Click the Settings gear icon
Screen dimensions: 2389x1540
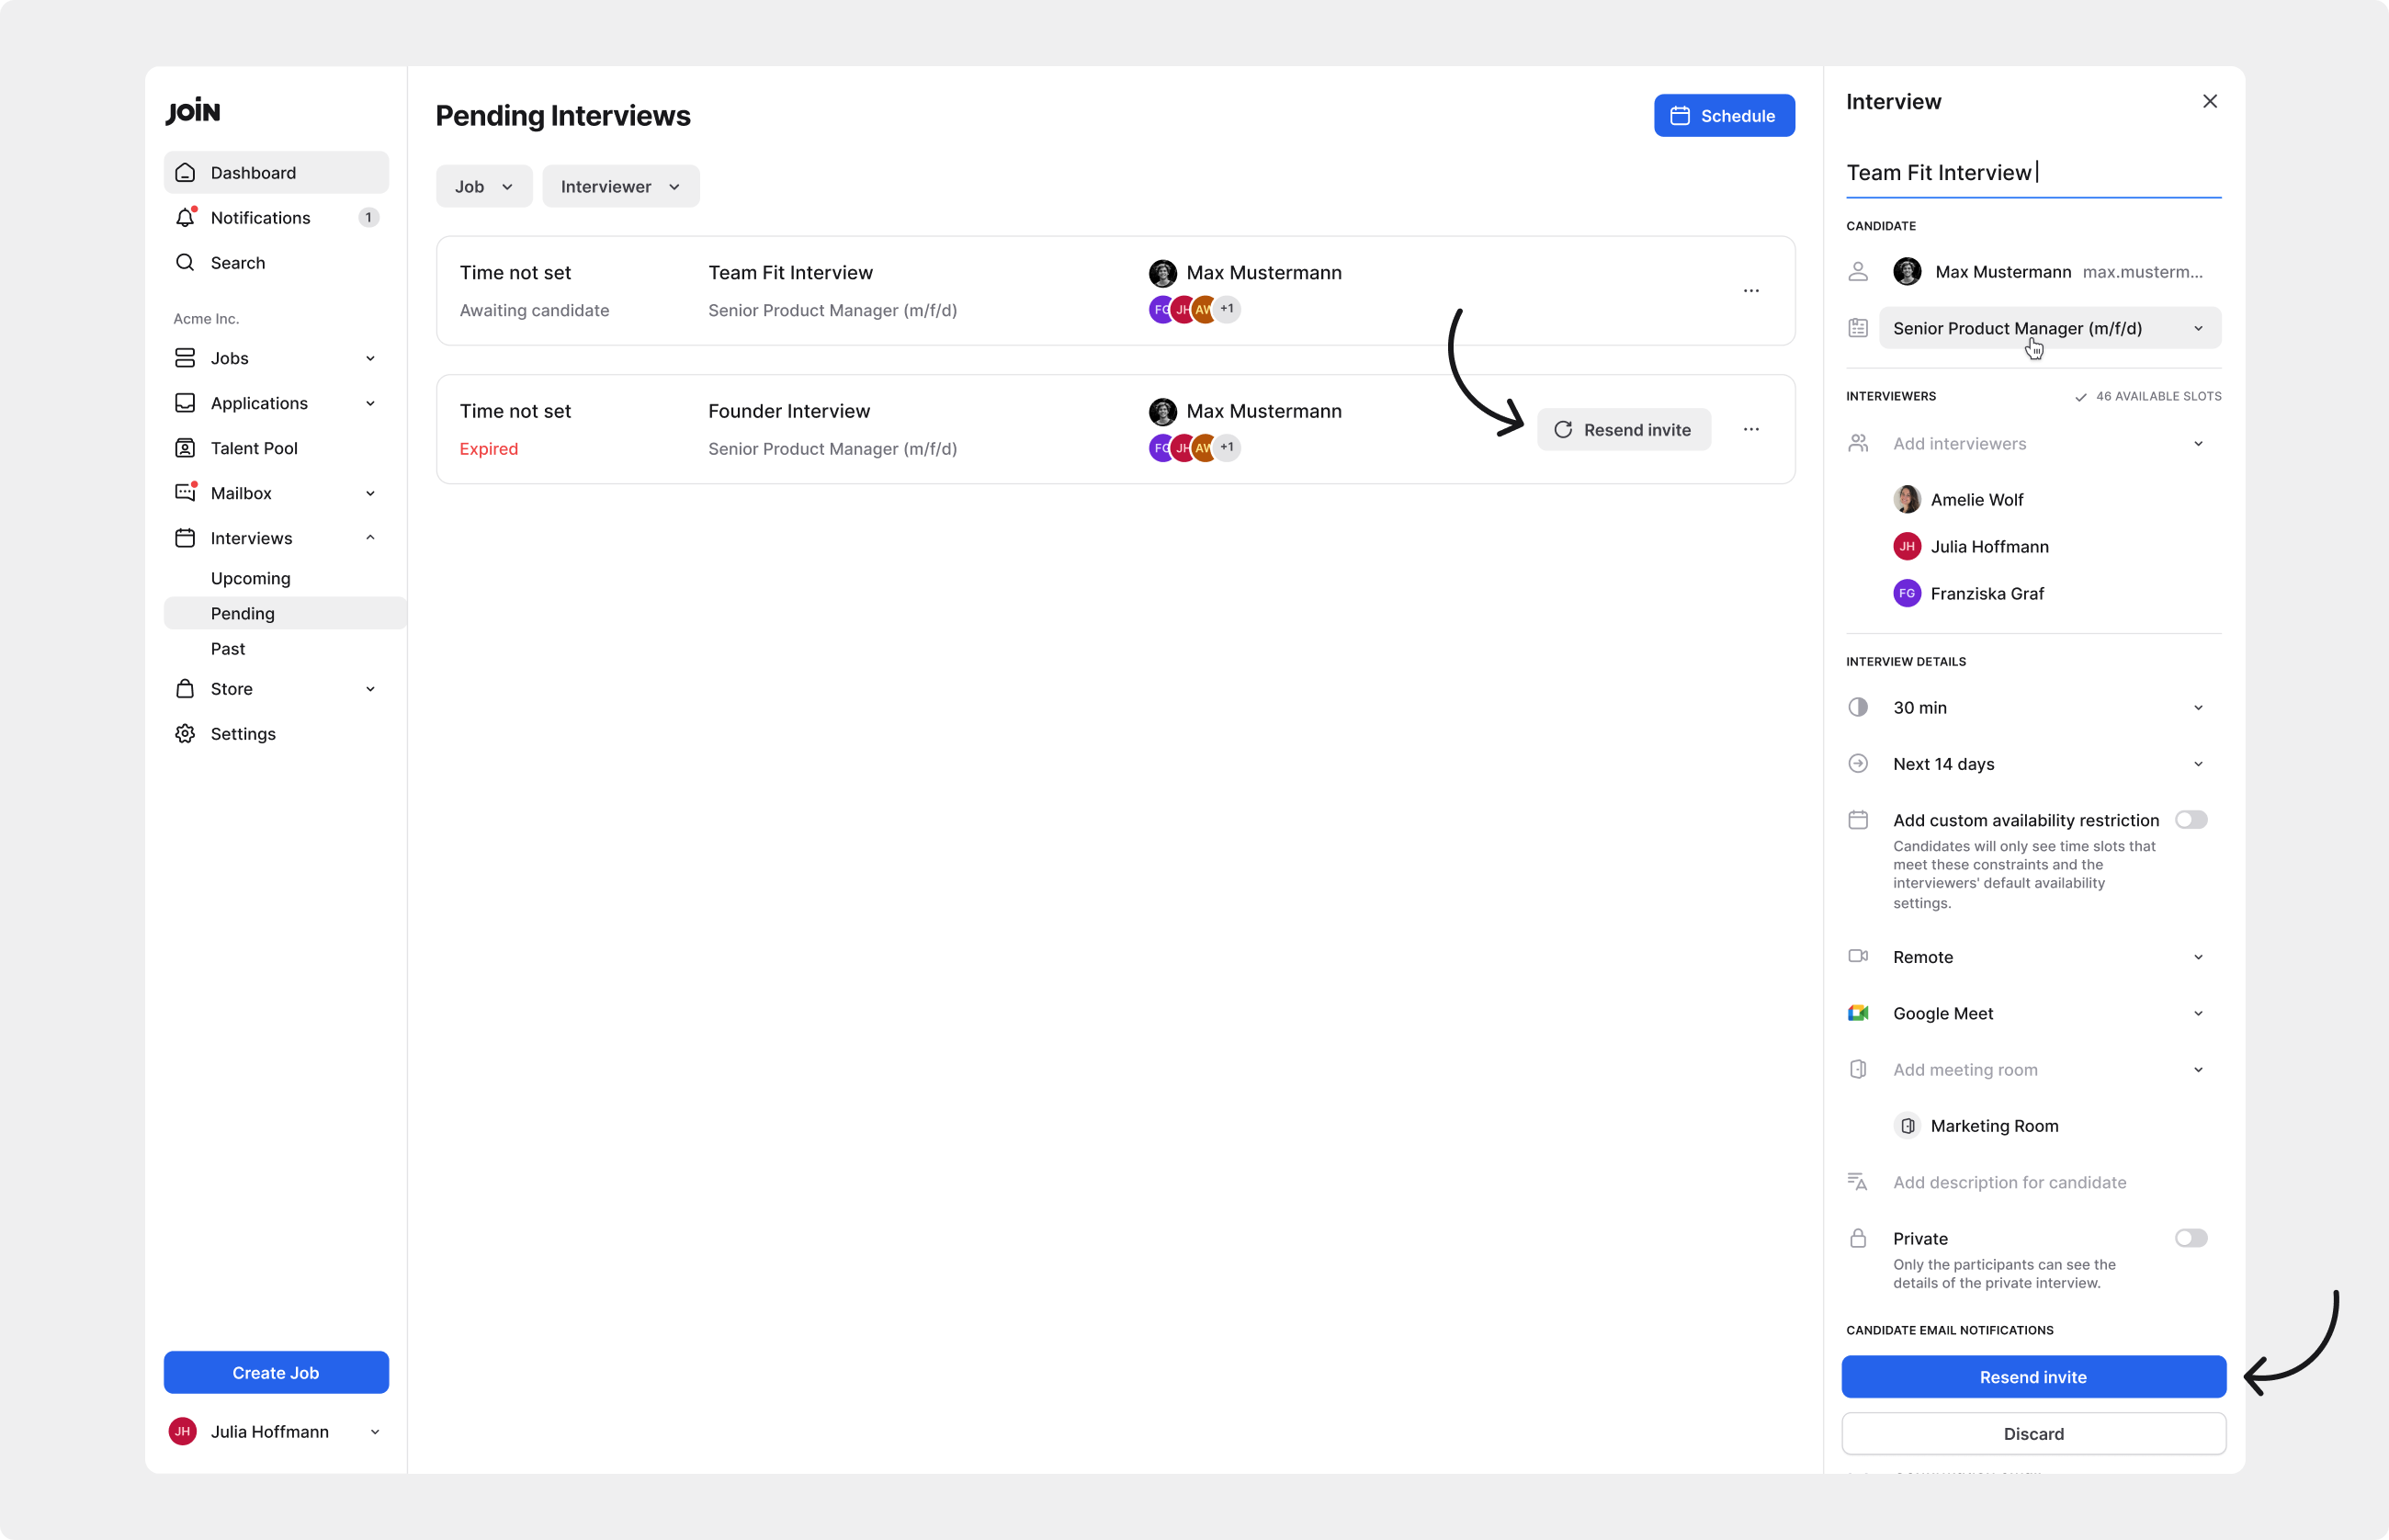(185, 734)
